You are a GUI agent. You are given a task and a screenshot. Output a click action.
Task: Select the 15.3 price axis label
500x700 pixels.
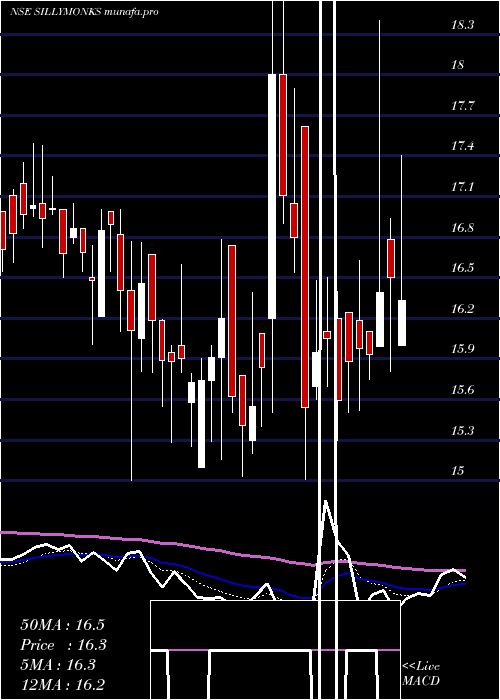click(462, 431)
